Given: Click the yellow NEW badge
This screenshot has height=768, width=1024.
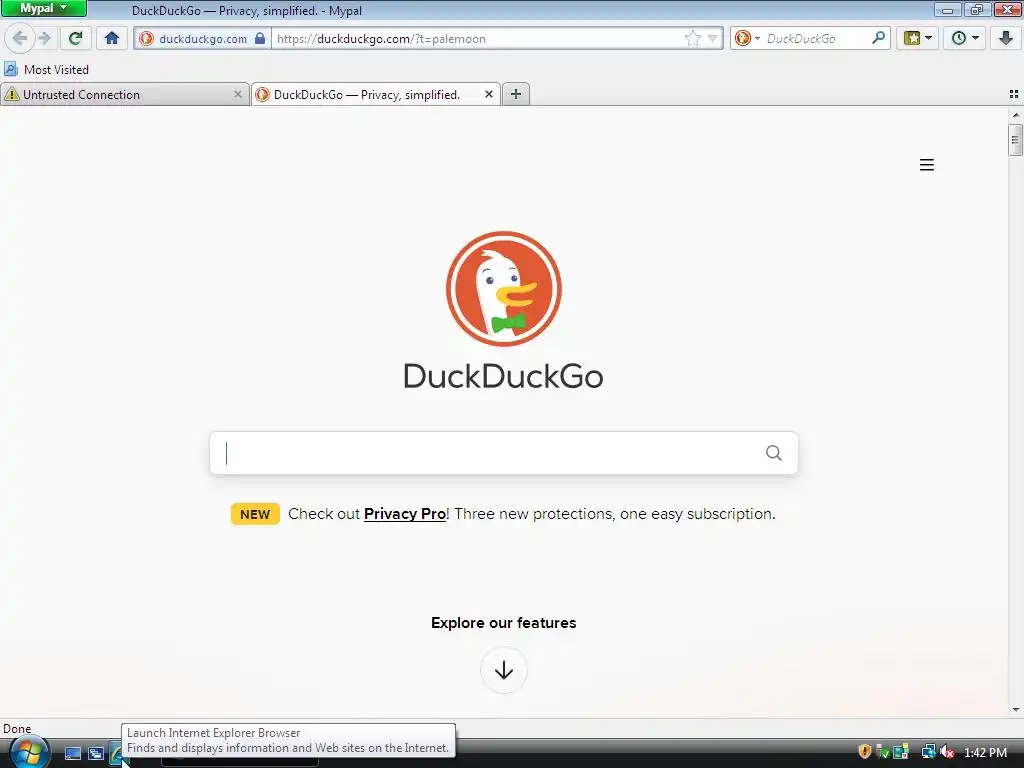Looking at the screenshot, I should (255, 514).
